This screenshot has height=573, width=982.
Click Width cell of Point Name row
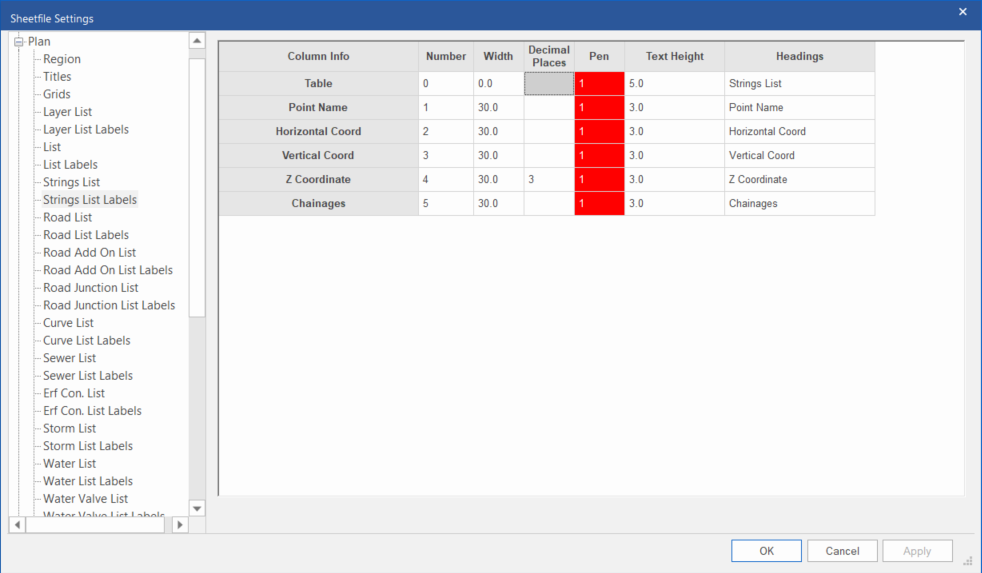498,108
